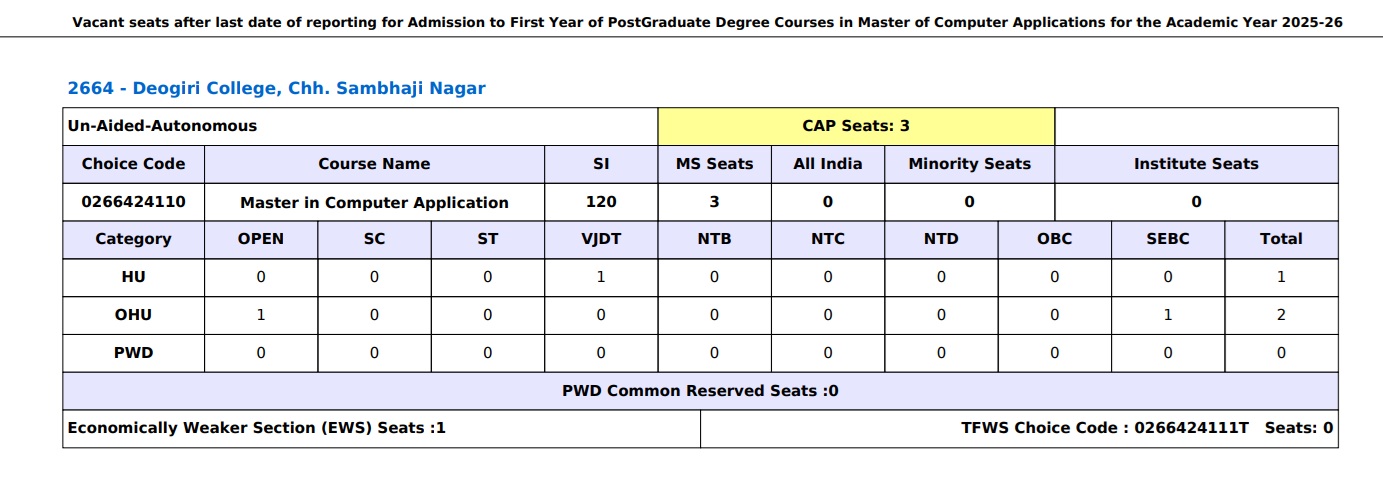Click Master in Computer Application course name
The height and width of the screenshot is (487, 1383).
pos(374,202)
